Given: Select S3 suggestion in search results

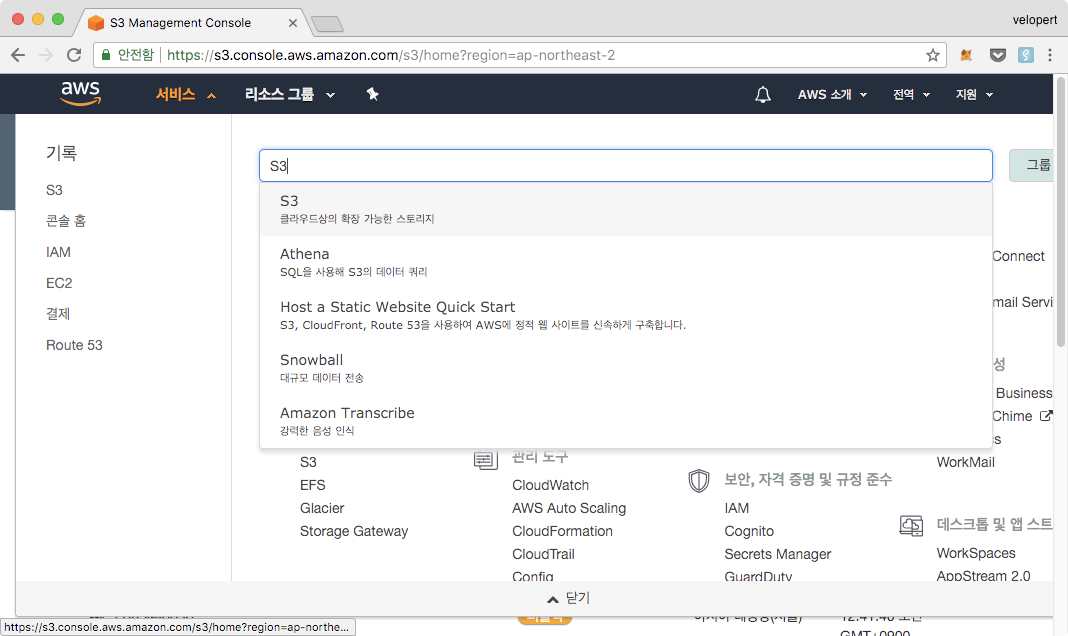Looking at the screenshot, I should click(x=625, y=209).
